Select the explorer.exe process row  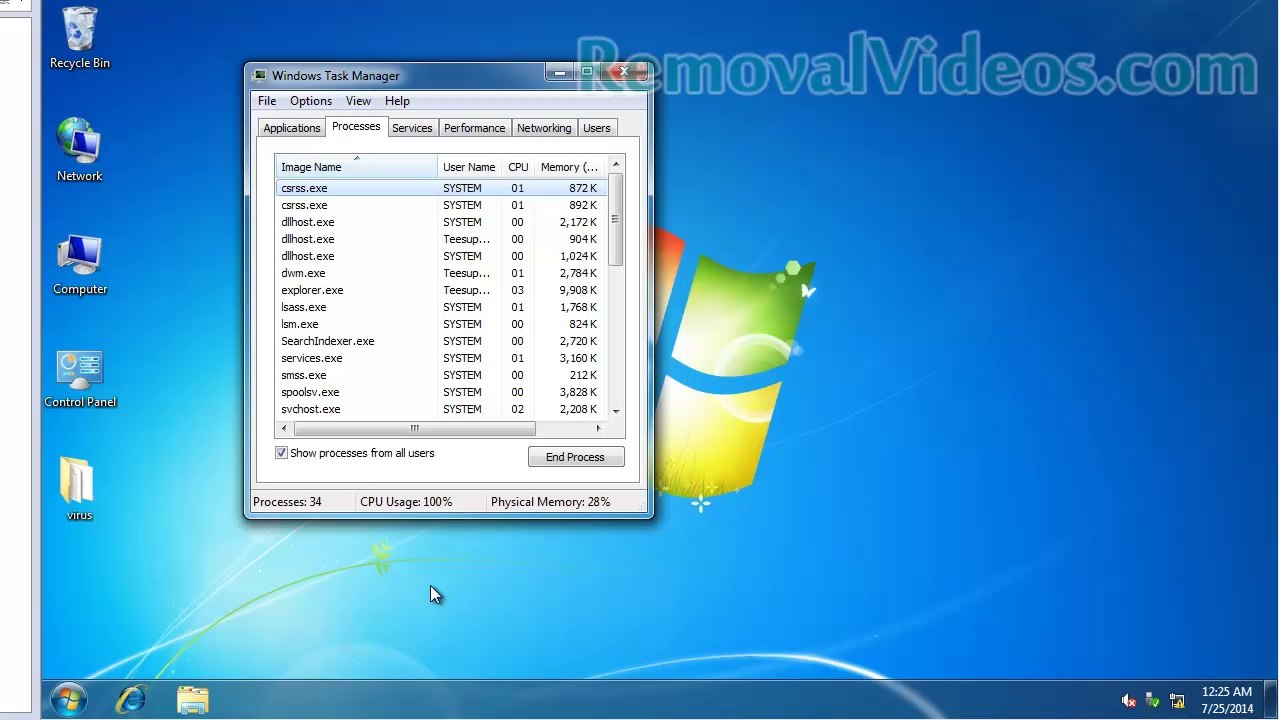[x=440, y=290]
